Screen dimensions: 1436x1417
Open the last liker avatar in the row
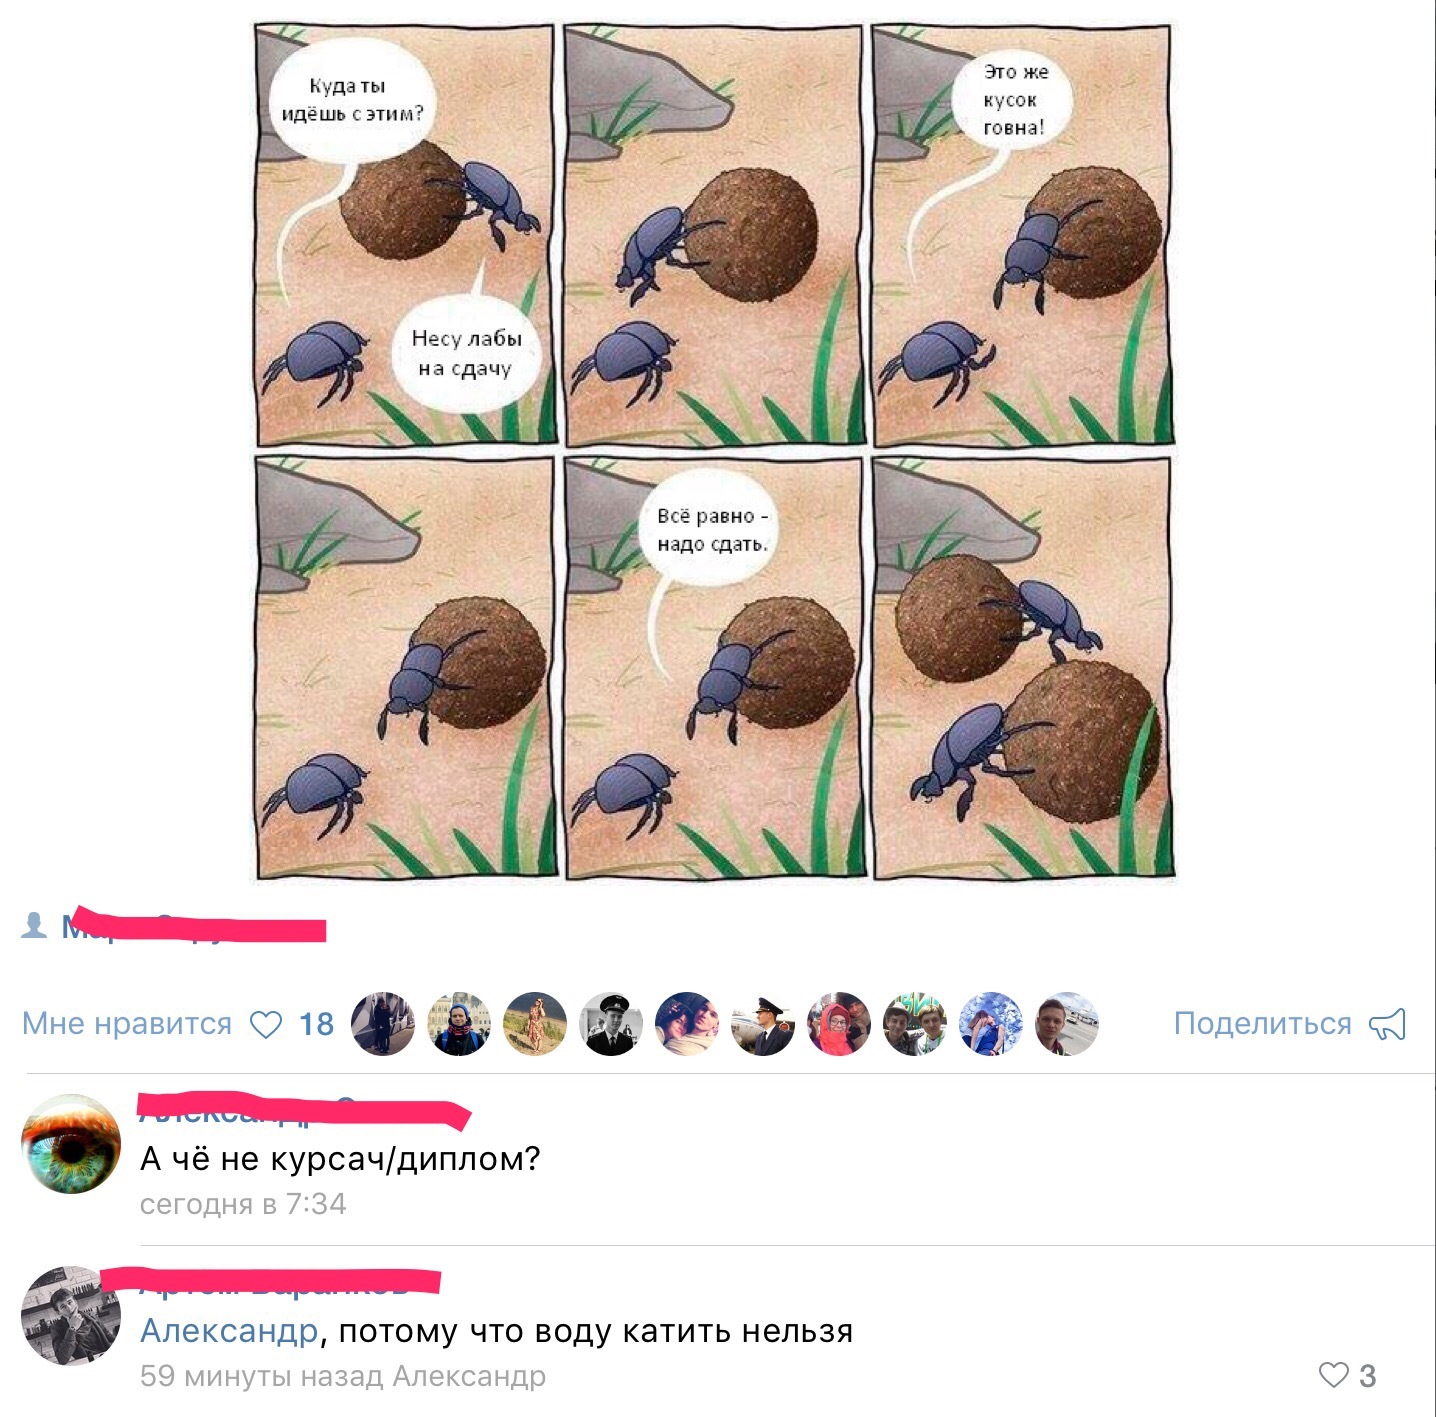[x=1067, y=1024]
